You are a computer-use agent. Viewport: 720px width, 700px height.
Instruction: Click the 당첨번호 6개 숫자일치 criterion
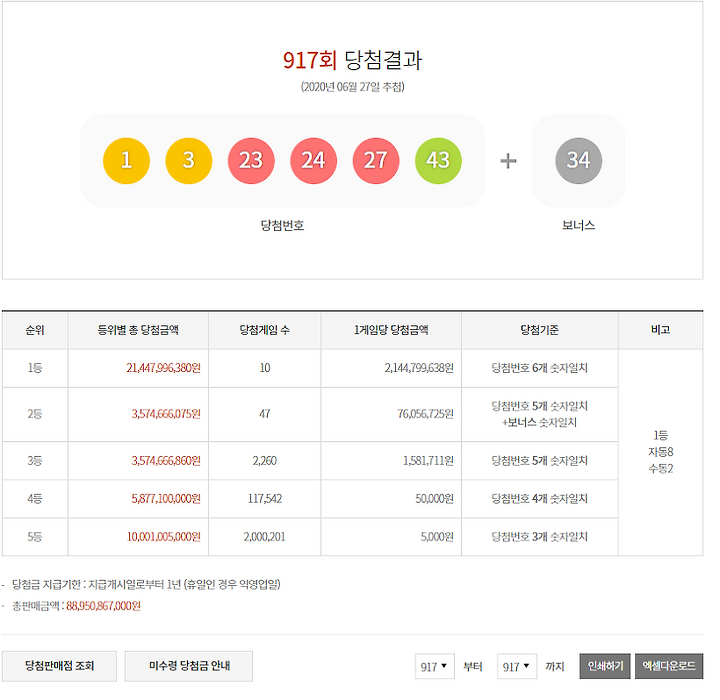[x=540, y=368]
